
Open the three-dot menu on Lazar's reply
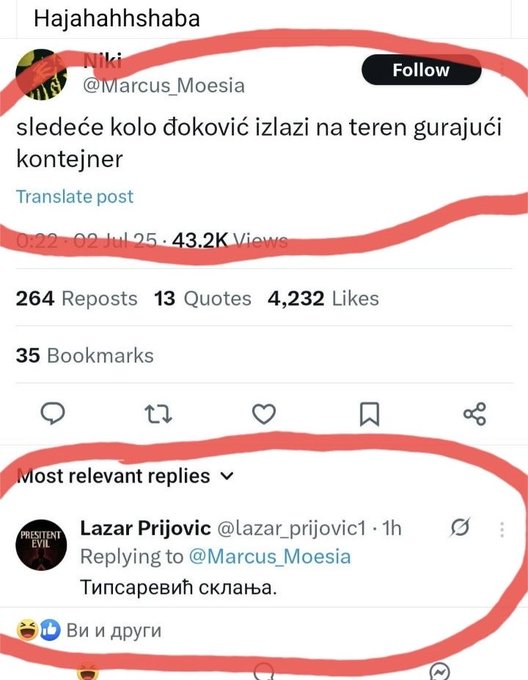click(x=502, y=530)
